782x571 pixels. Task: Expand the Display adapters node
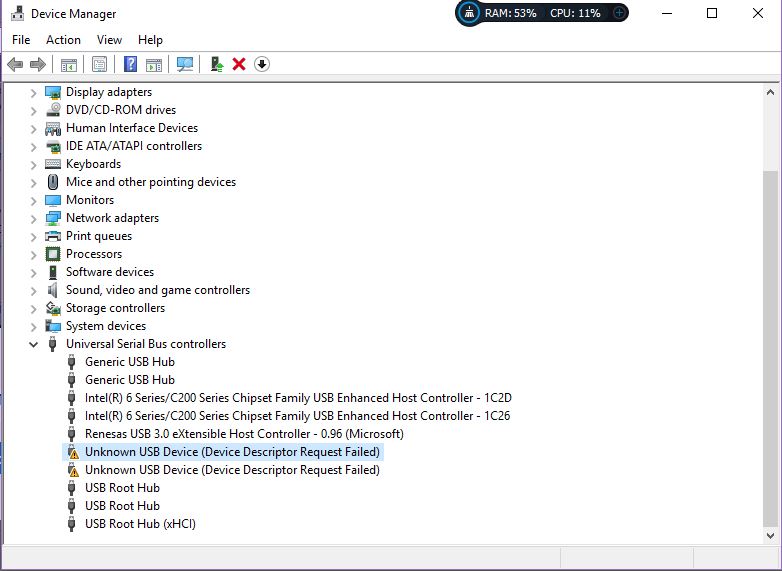(33, 93)
